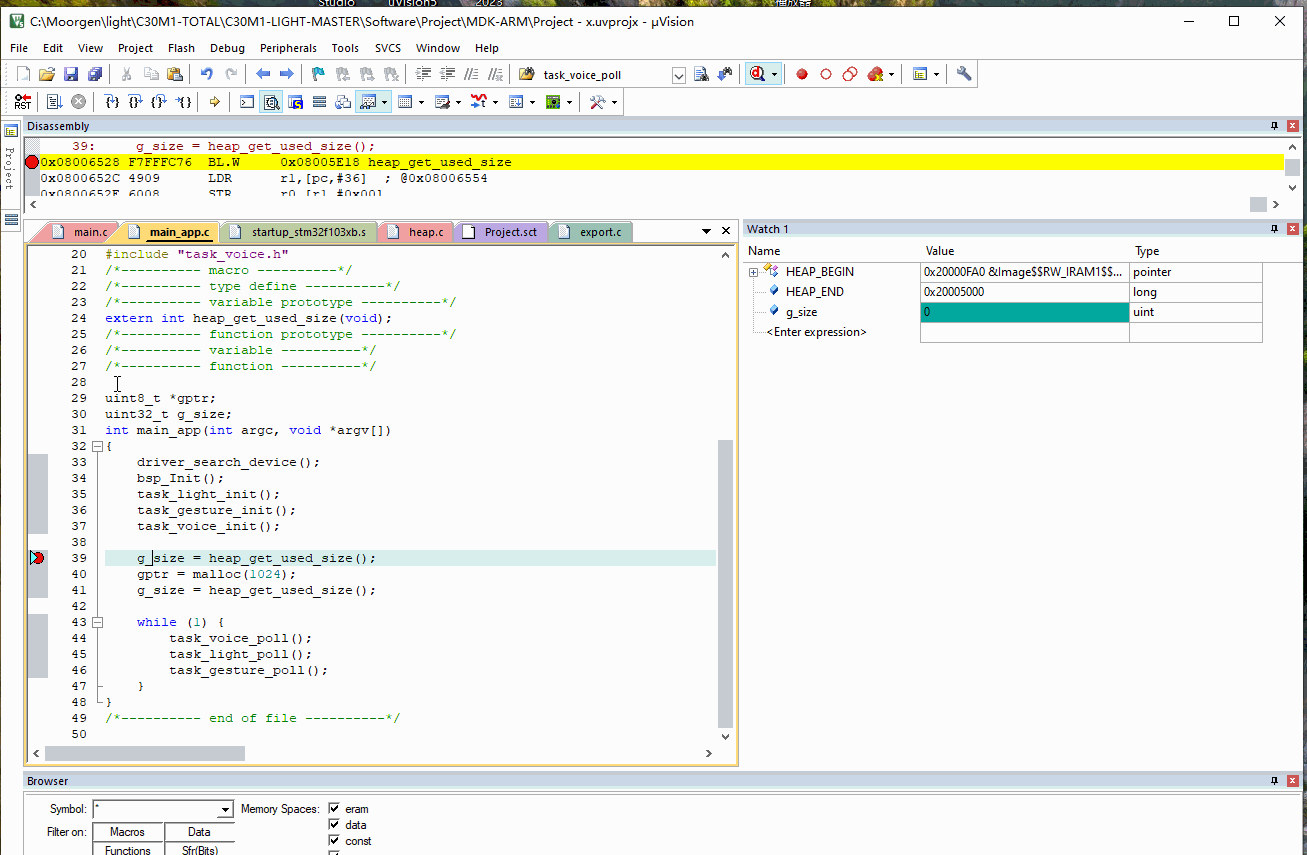This screenshot has width=1307, height=855.
Task: Show next statement yellow arrow icon
Action: point(215,102)
